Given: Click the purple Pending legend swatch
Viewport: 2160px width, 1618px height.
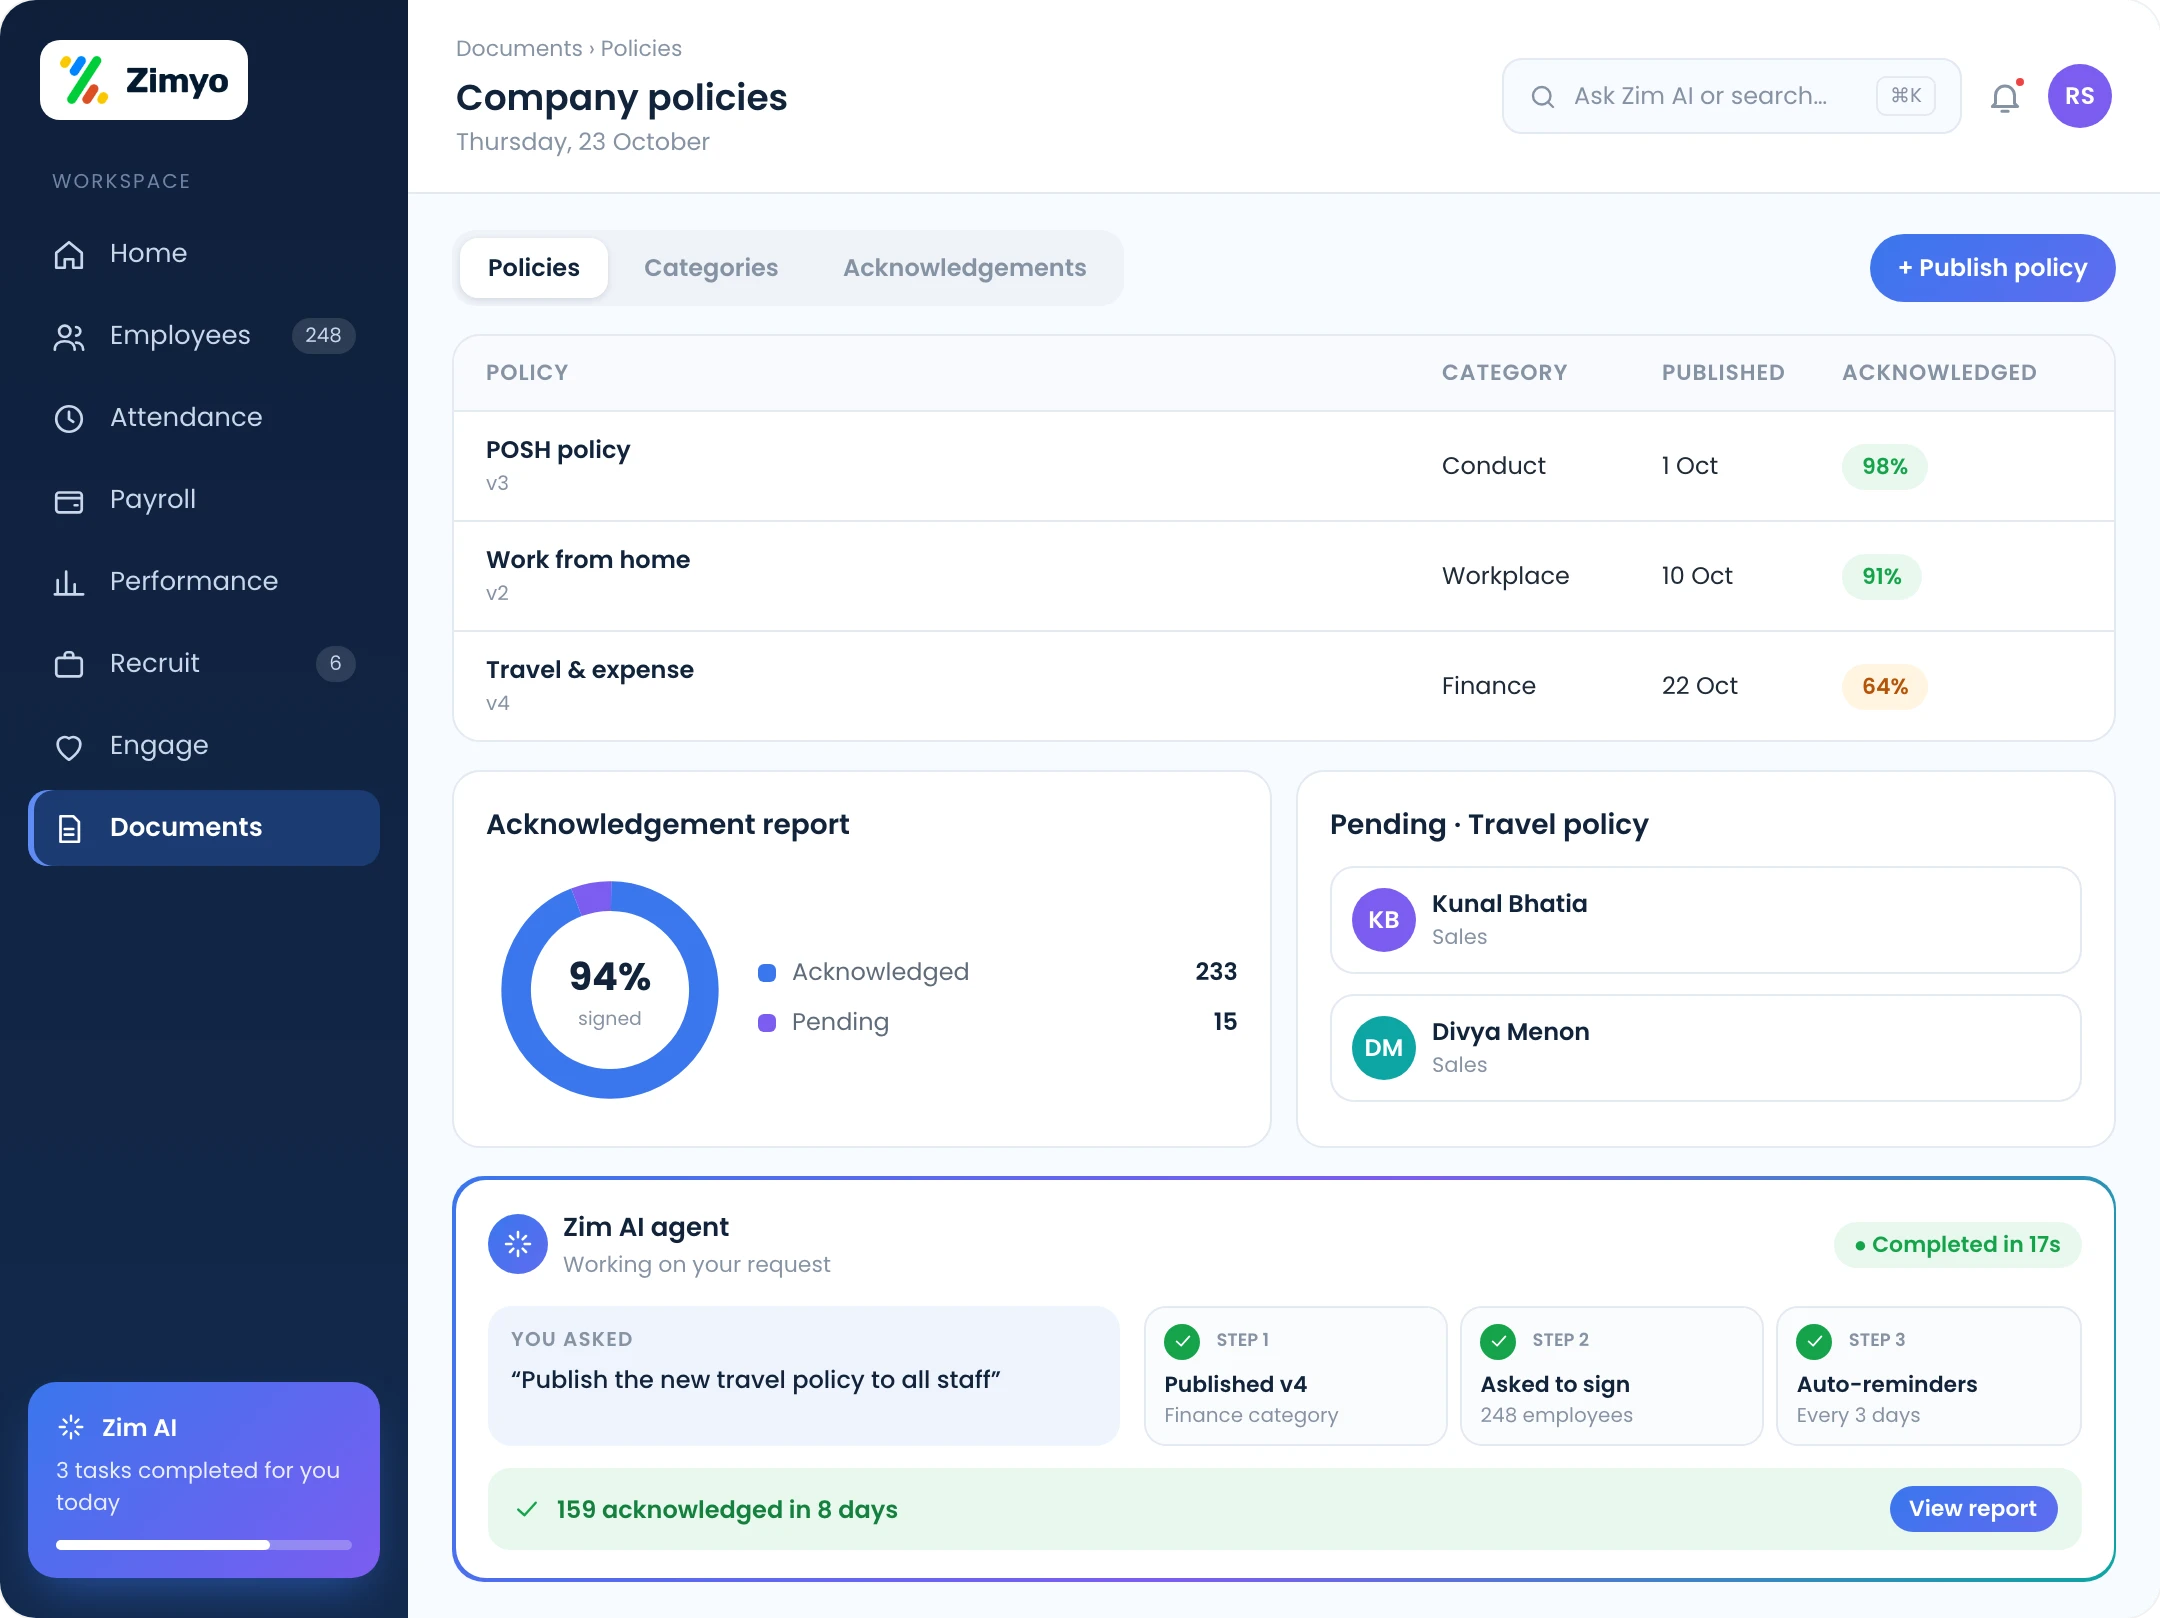Looking at the screenshot, I should pyautogui.click(x=767, y=1023).
